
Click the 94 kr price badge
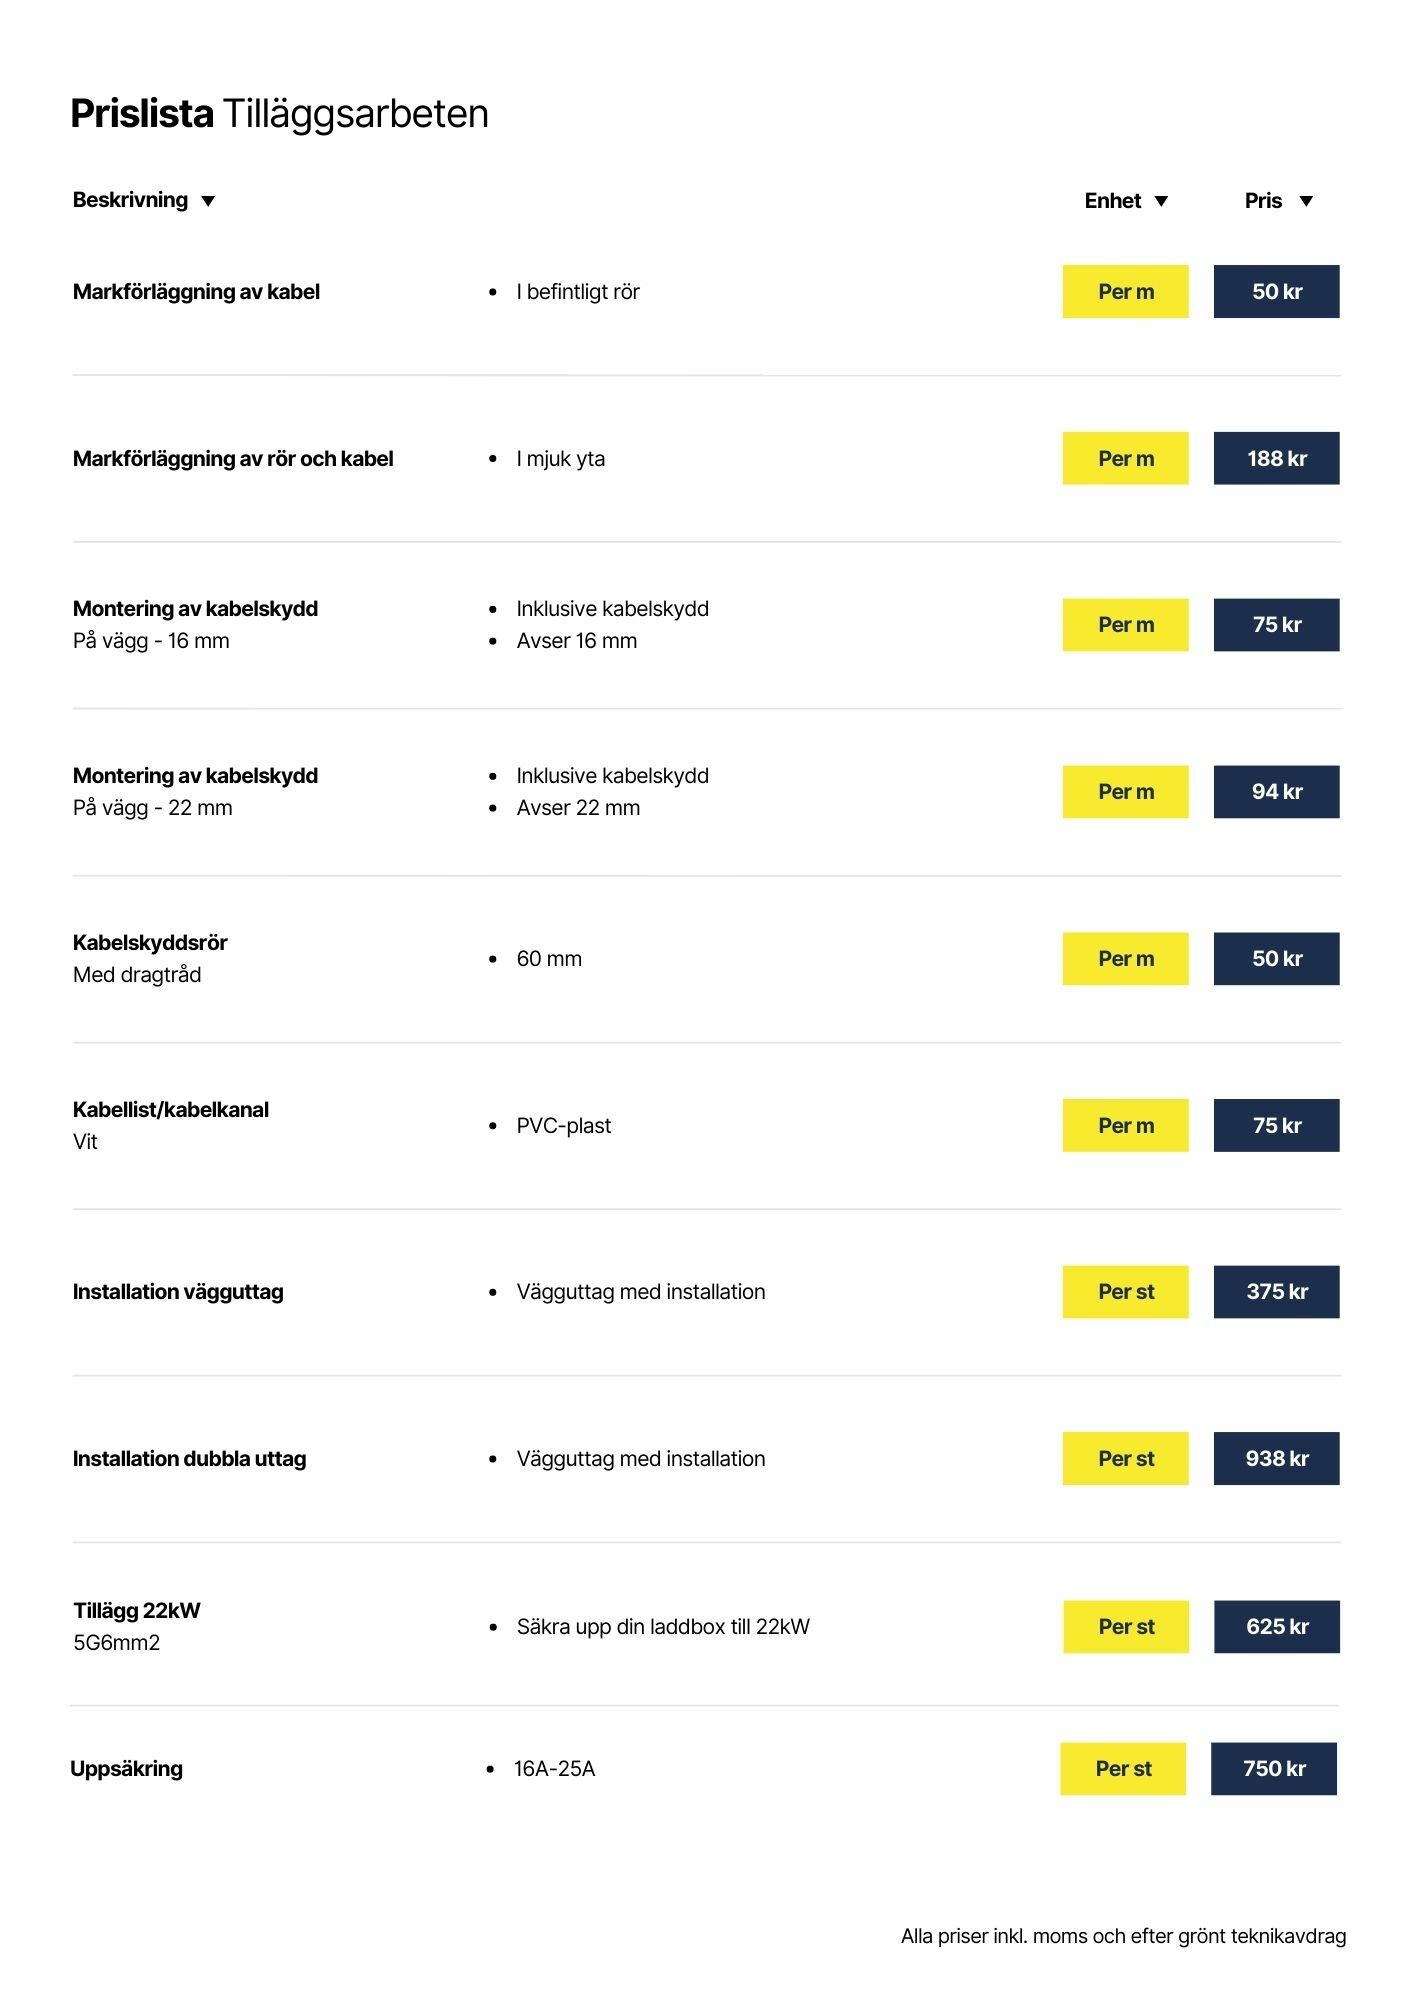[x=1276, y=791]
